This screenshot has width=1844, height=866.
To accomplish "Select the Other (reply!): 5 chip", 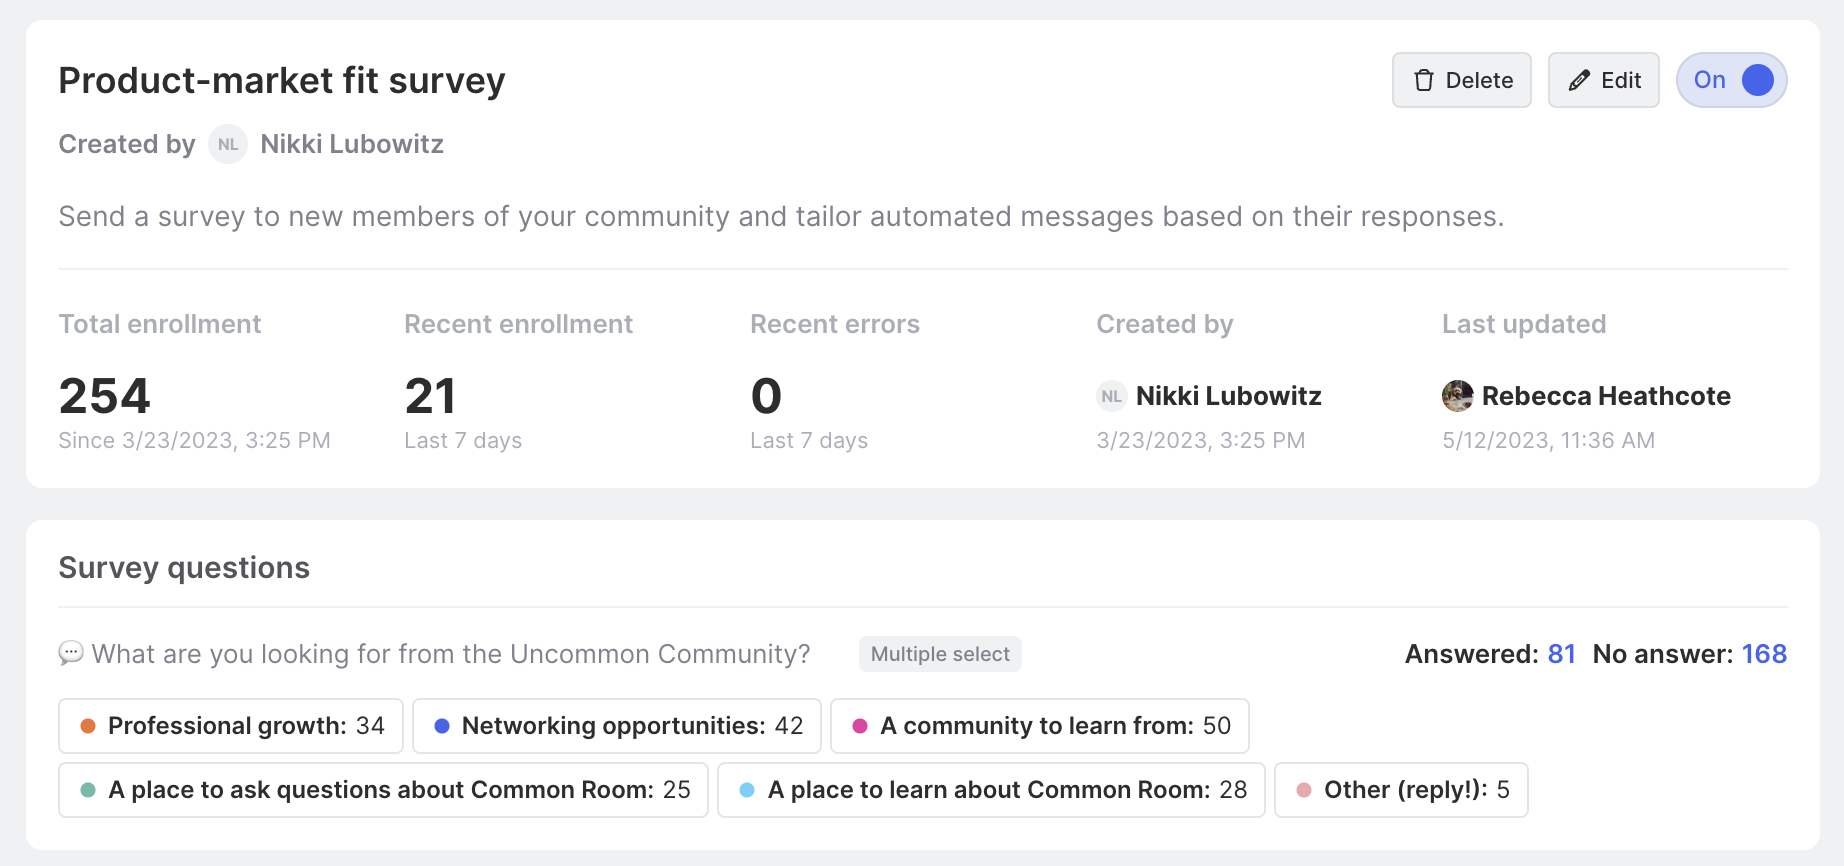I will (1401, 790).
